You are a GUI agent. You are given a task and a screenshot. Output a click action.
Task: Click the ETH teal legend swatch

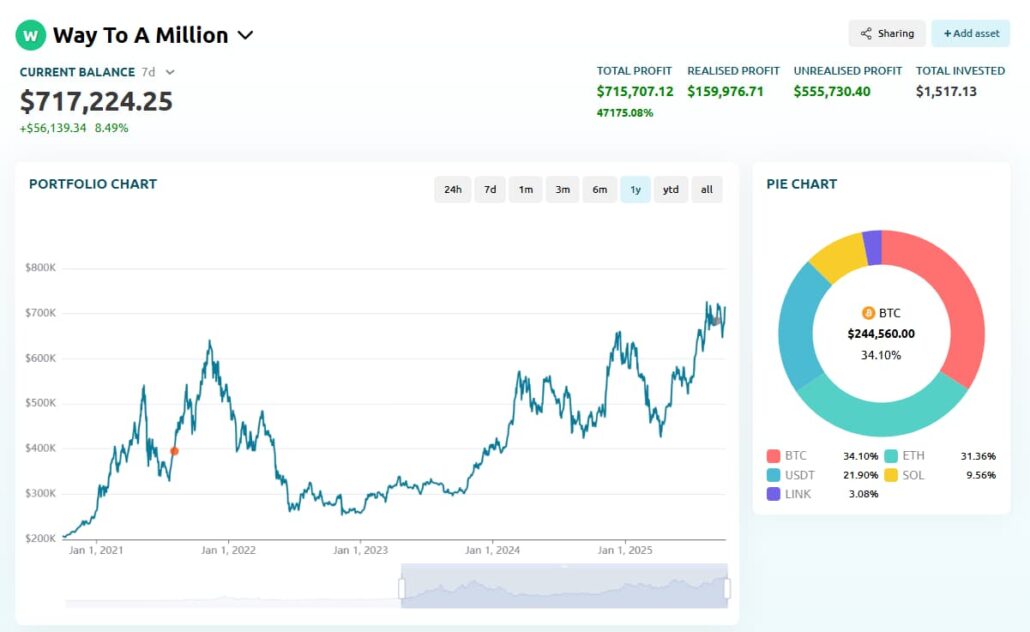[x=891, y=456]
